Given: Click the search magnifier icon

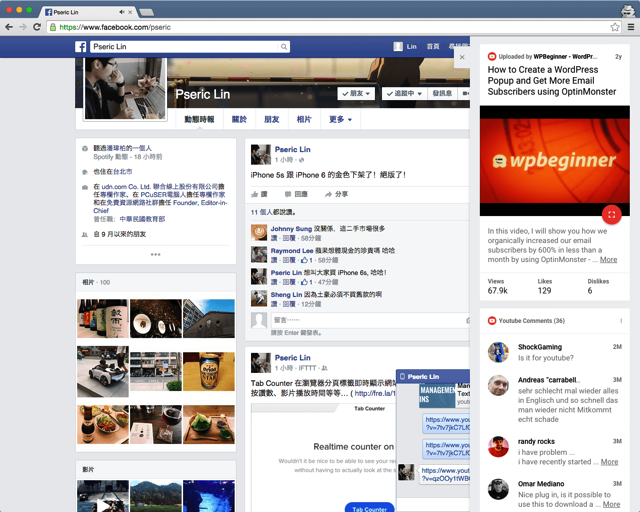Looking at the screenshot, I should [x=284, y=47].
